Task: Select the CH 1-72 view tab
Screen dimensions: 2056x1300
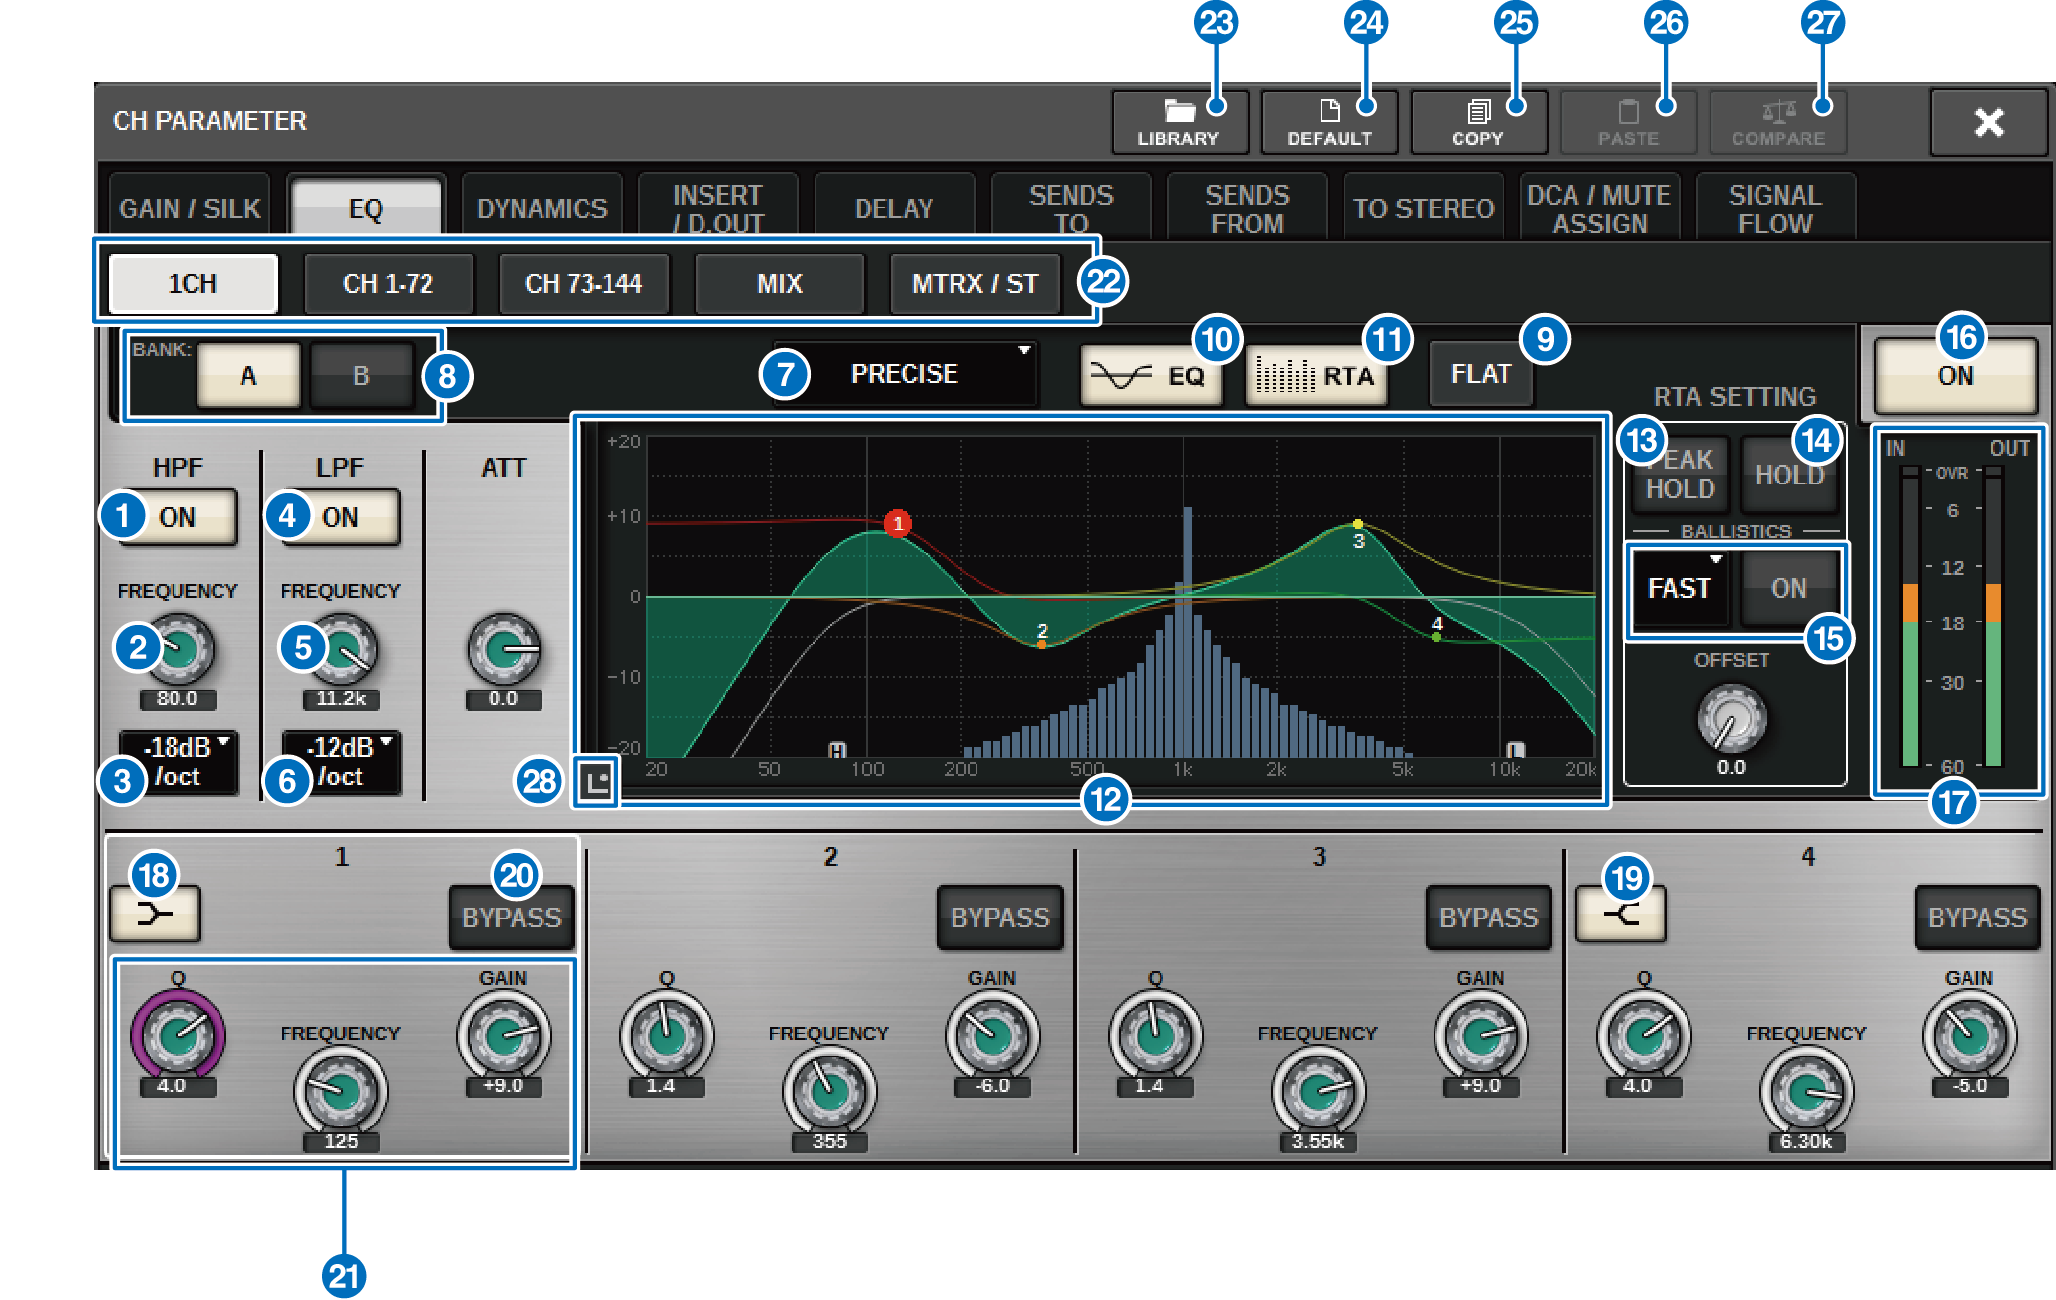Action: coord(388,284)
